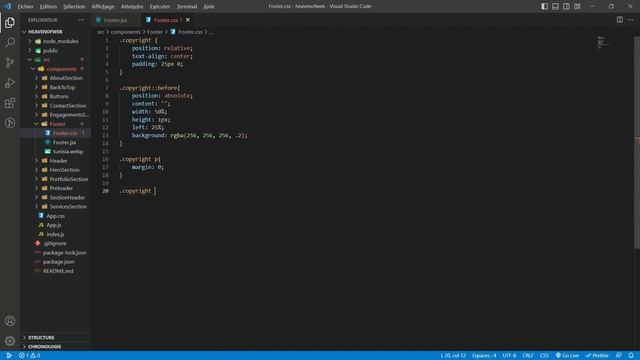640x360 pixels.
Task: Open the Affichage menu
Action: pos(103,7)
